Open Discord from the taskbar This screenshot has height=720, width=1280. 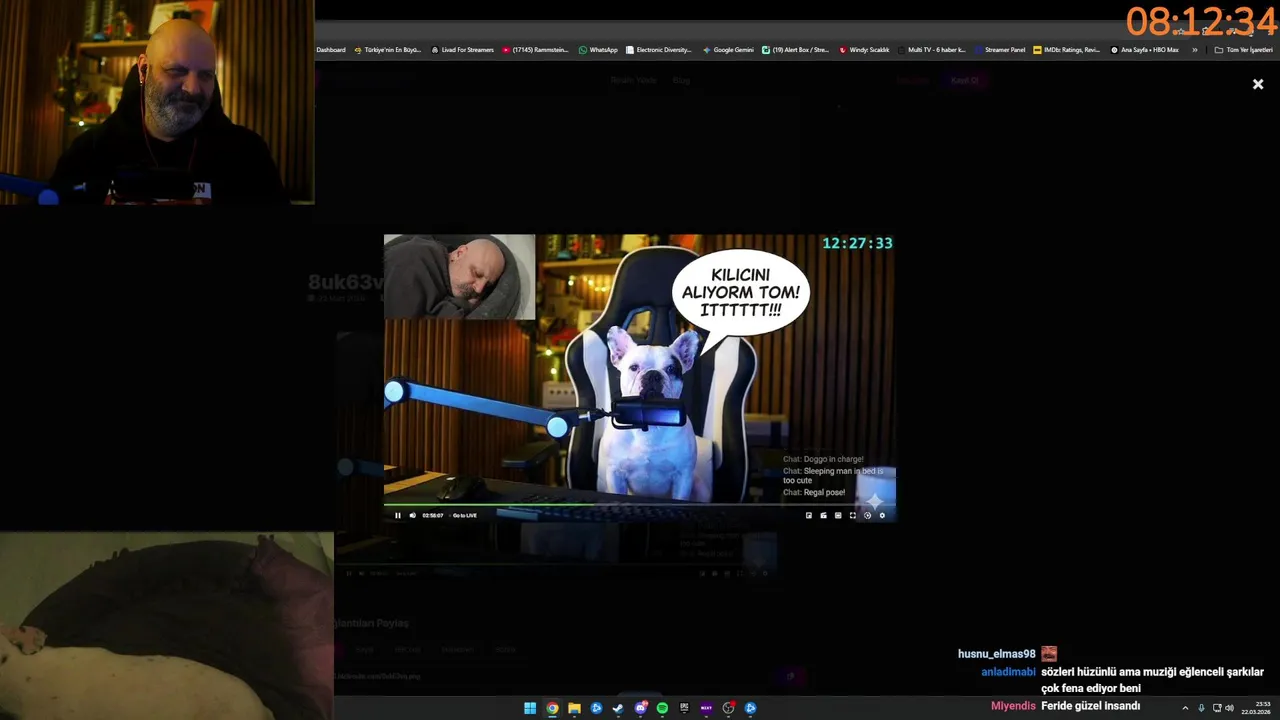tap(640, 708)
